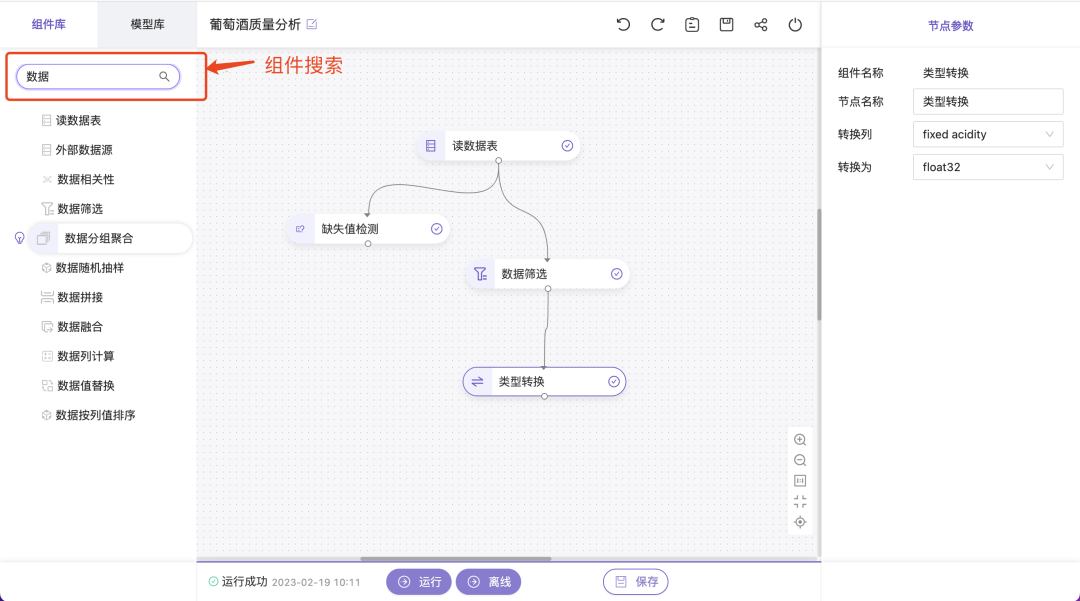Switch to the 模型库 tab
Viewport: 1080px width, 601px height.
(147, 24)
